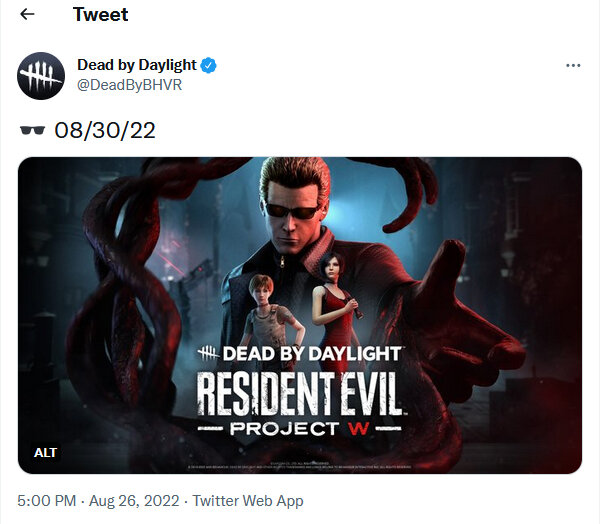Click the blue verified badge
Screen dimensions: 600x524
pos(209,65)
